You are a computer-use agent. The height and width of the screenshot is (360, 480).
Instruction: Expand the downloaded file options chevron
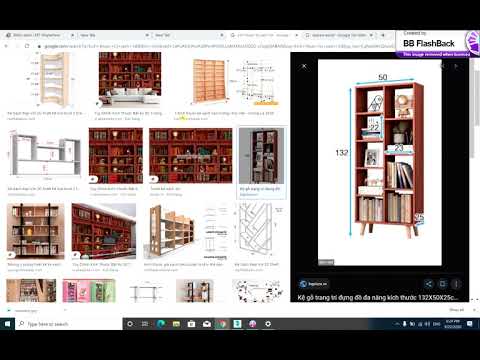(65, 310)
